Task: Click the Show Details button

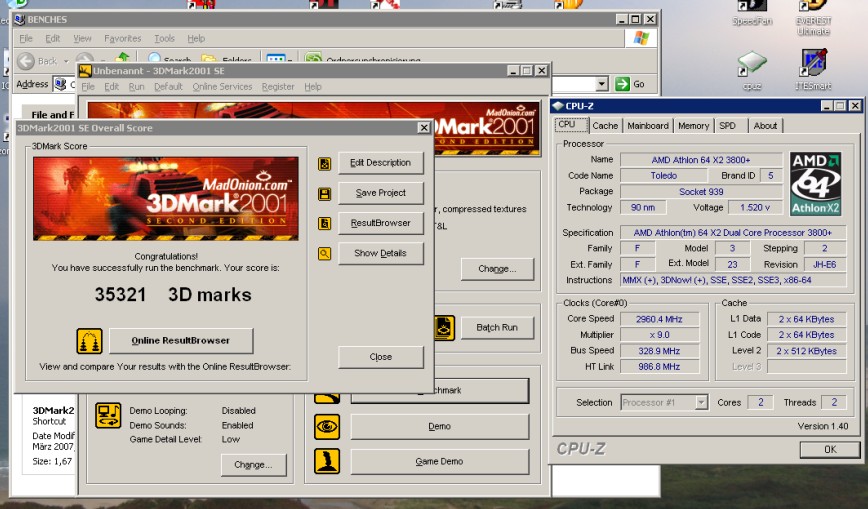Action: 381,253
